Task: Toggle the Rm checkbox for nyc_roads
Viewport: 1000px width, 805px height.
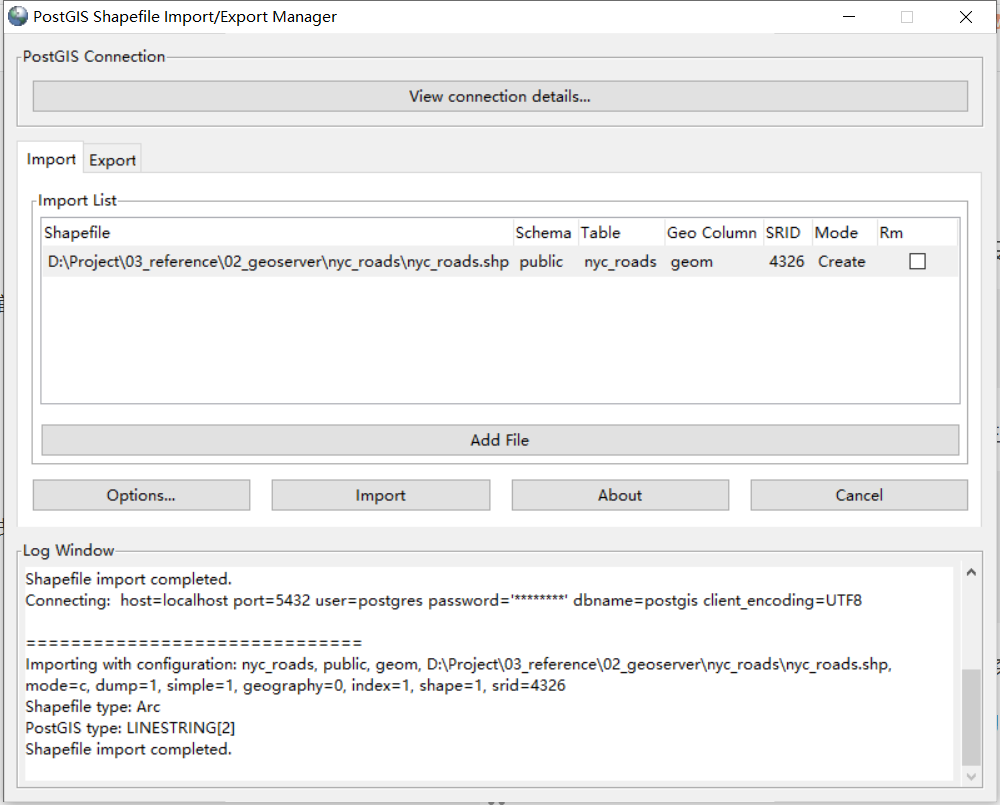Action: click(917, 262)
